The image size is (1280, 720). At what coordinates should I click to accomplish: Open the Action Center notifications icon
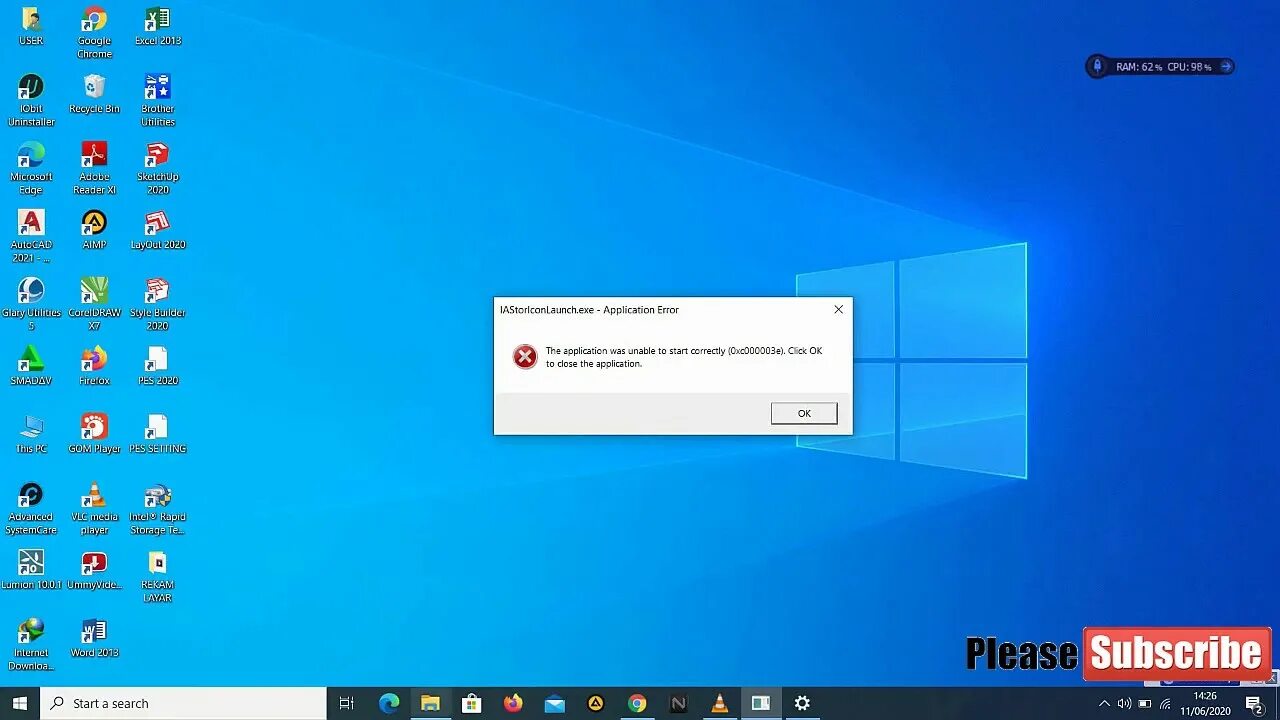(1253, 703)
